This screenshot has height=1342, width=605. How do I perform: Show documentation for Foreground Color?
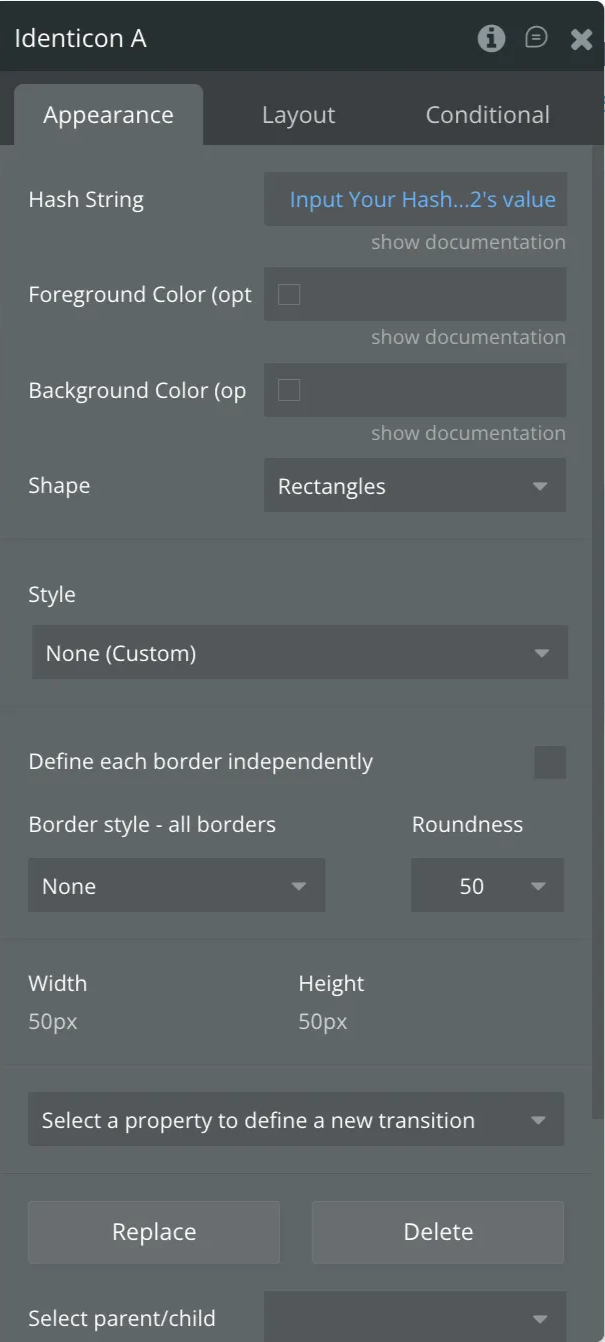tap(468, 337)
